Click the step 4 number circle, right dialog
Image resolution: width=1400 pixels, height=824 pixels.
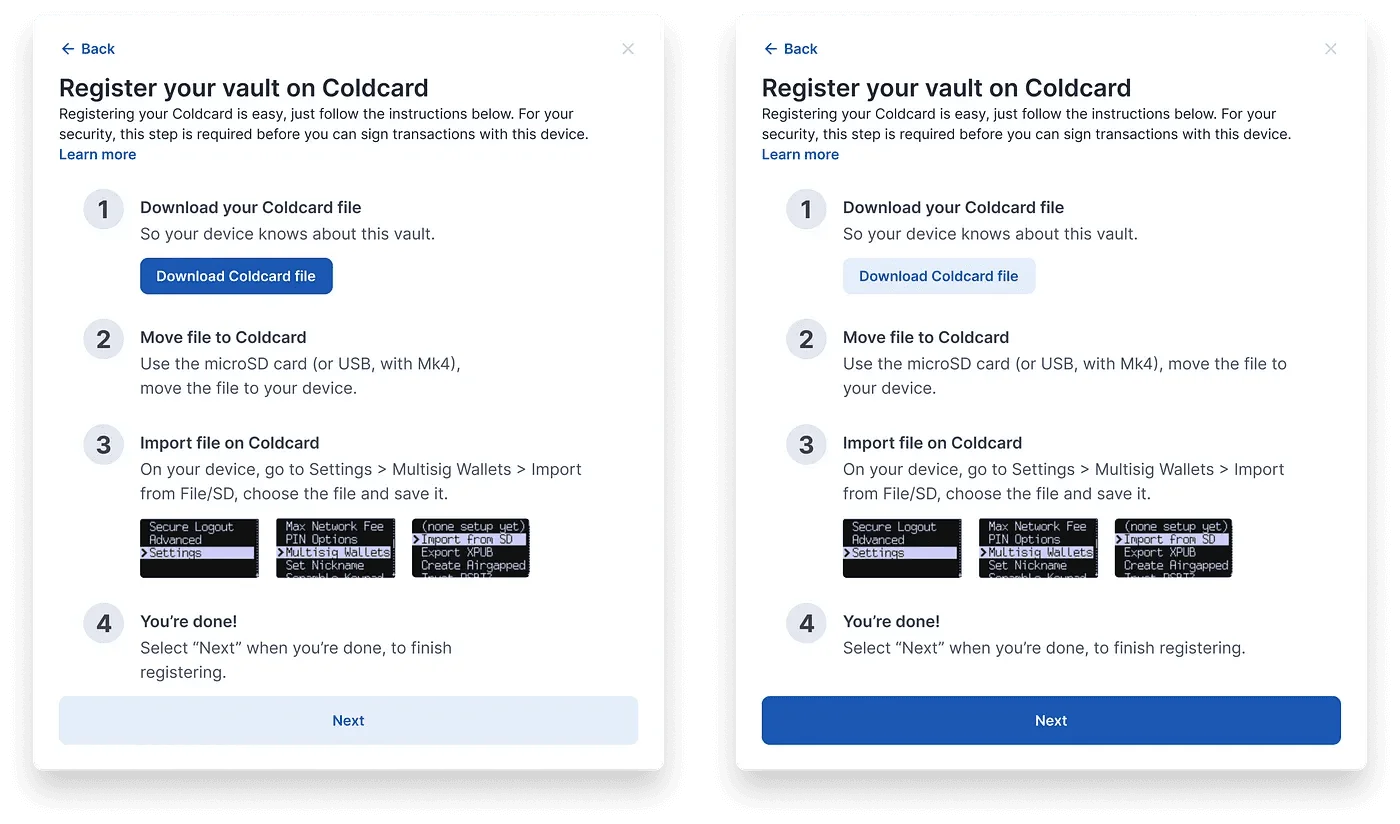tap(806, 623)
